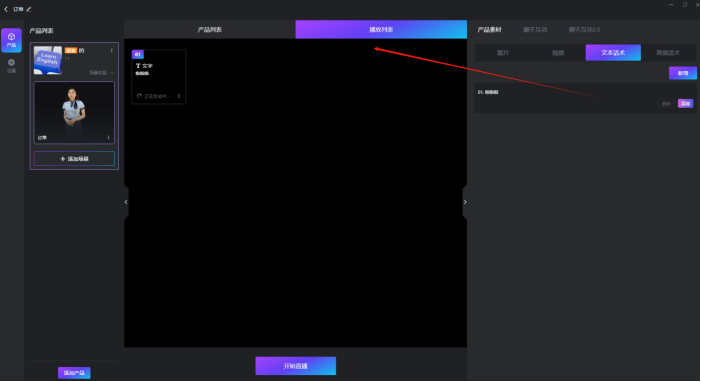Select the presenter scene thumbnail
Image resolution: width=701 pixels, height=382 pixels.
coord(74,113)
